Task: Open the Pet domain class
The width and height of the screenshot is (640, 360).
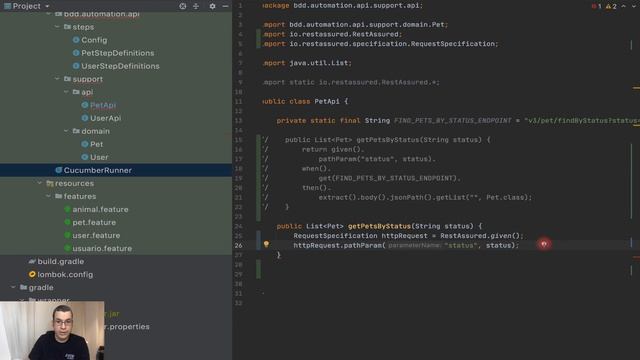Action: [x=96, y=144]
